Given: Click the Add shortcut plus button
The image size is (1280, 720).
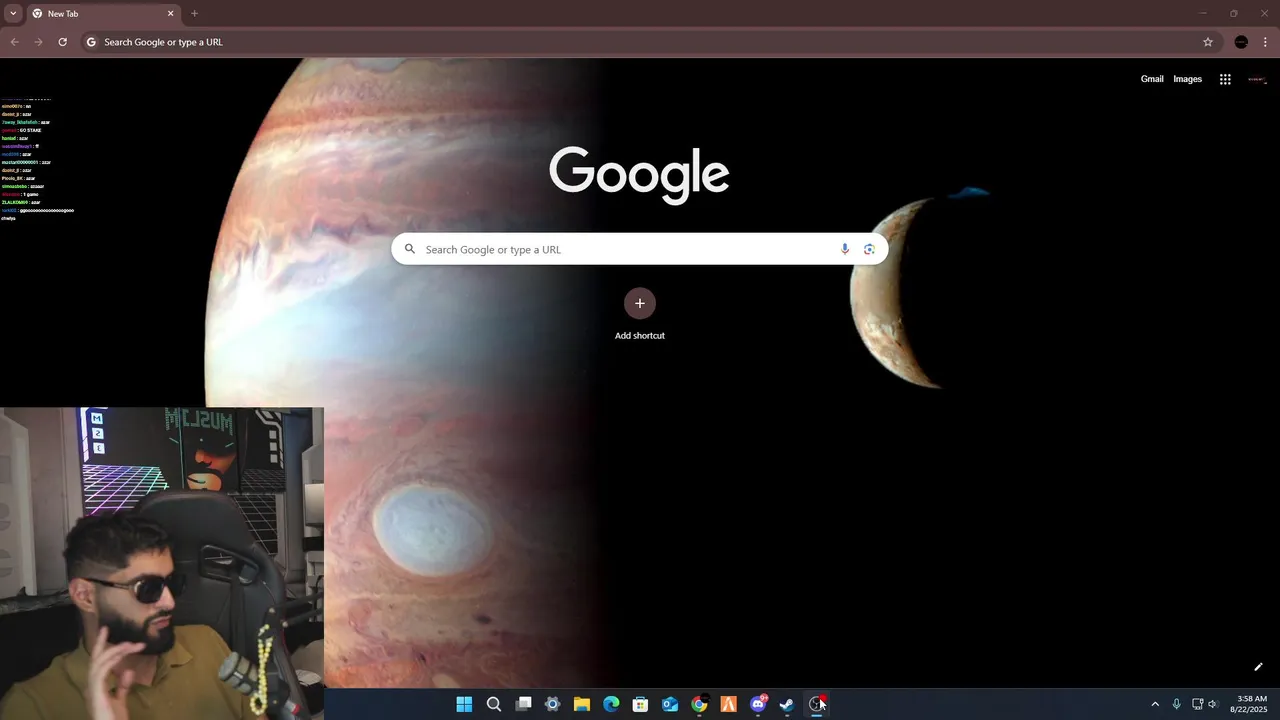Looking at the screenshot, I should click(x=640, y=304).
